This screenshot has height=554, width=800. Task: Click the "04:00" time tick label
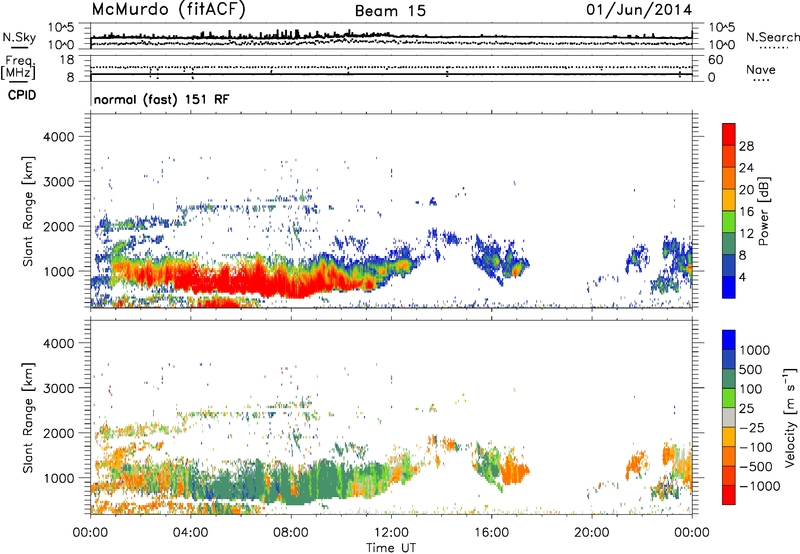click(x=190, y=533)
